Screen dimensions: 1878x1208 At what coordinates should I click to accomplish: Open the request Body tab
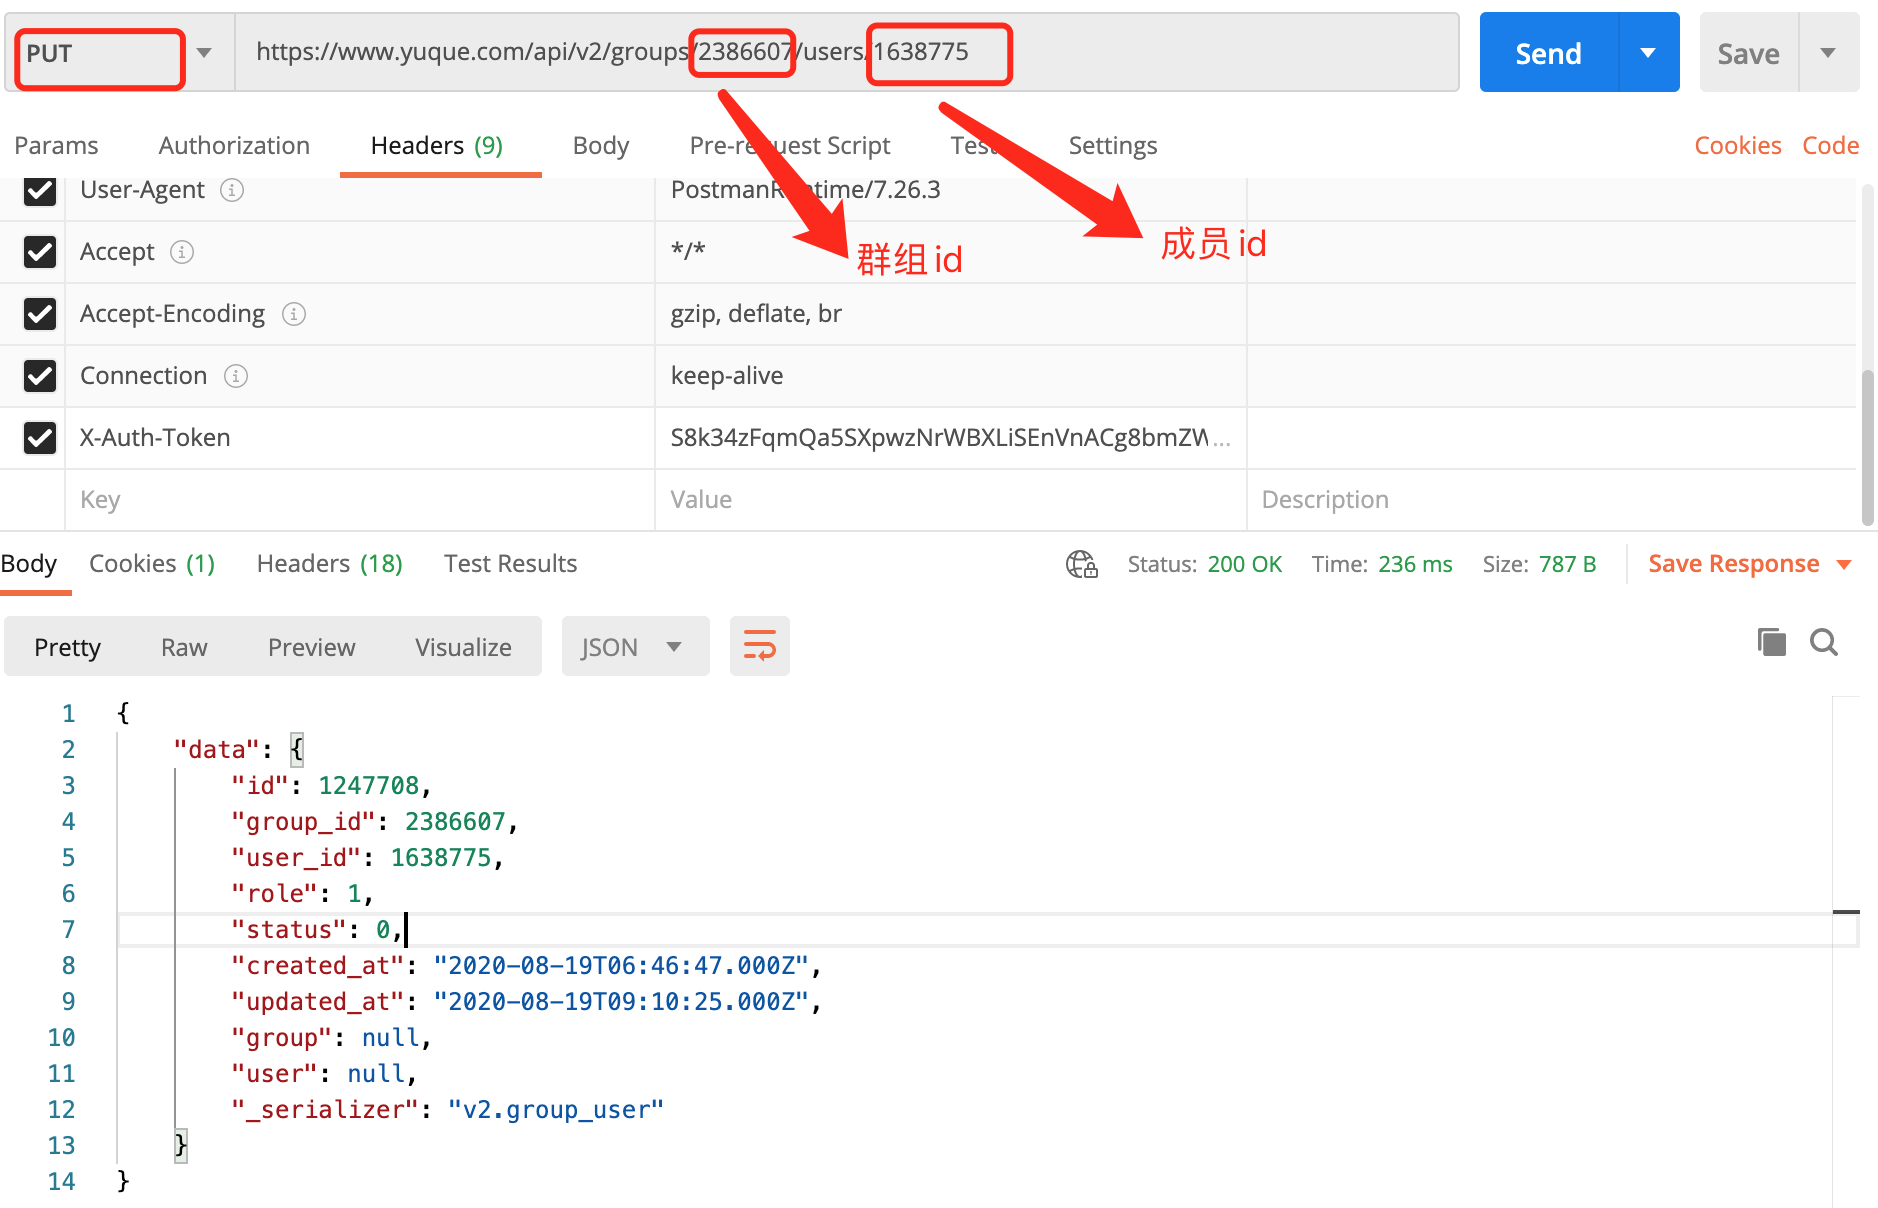[x=601, y=146]
